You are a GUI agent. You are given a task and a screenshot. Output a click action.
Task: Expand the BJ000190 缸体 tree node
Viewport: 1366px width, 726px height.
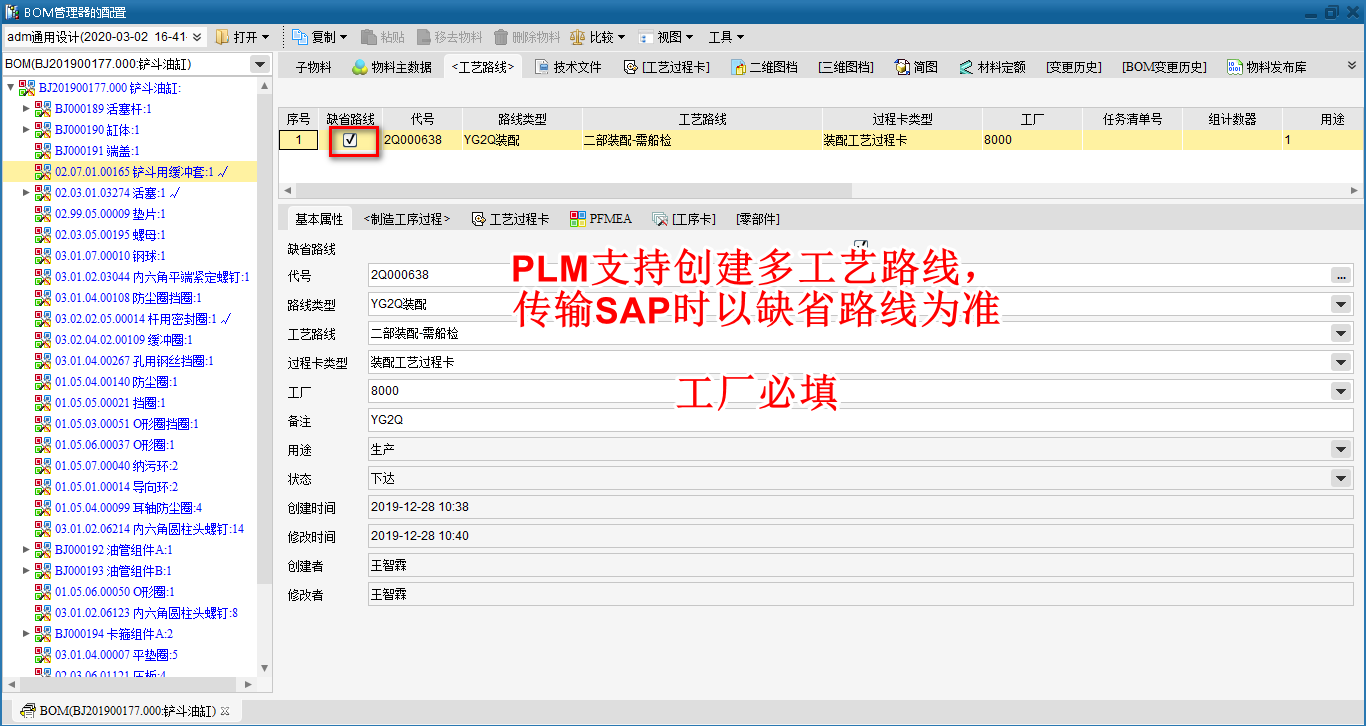point(27,130)
